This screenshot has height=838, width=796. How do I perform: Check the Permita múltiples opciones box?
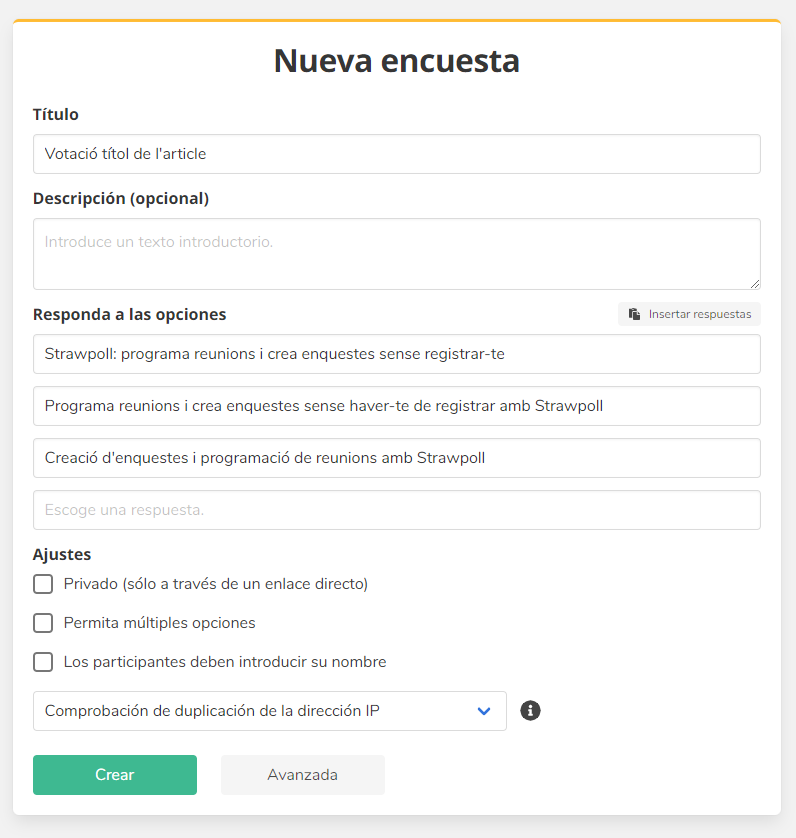click(x=43, y=623)
